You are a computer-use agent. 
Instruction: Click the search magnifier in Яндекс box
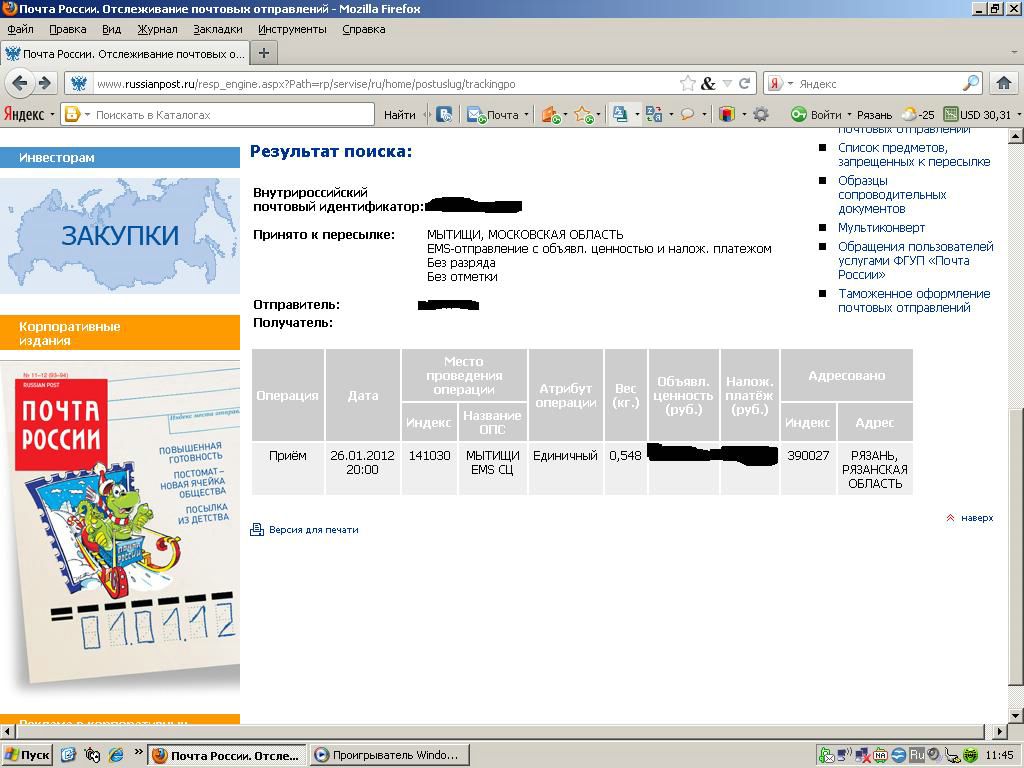pos(971,84)
